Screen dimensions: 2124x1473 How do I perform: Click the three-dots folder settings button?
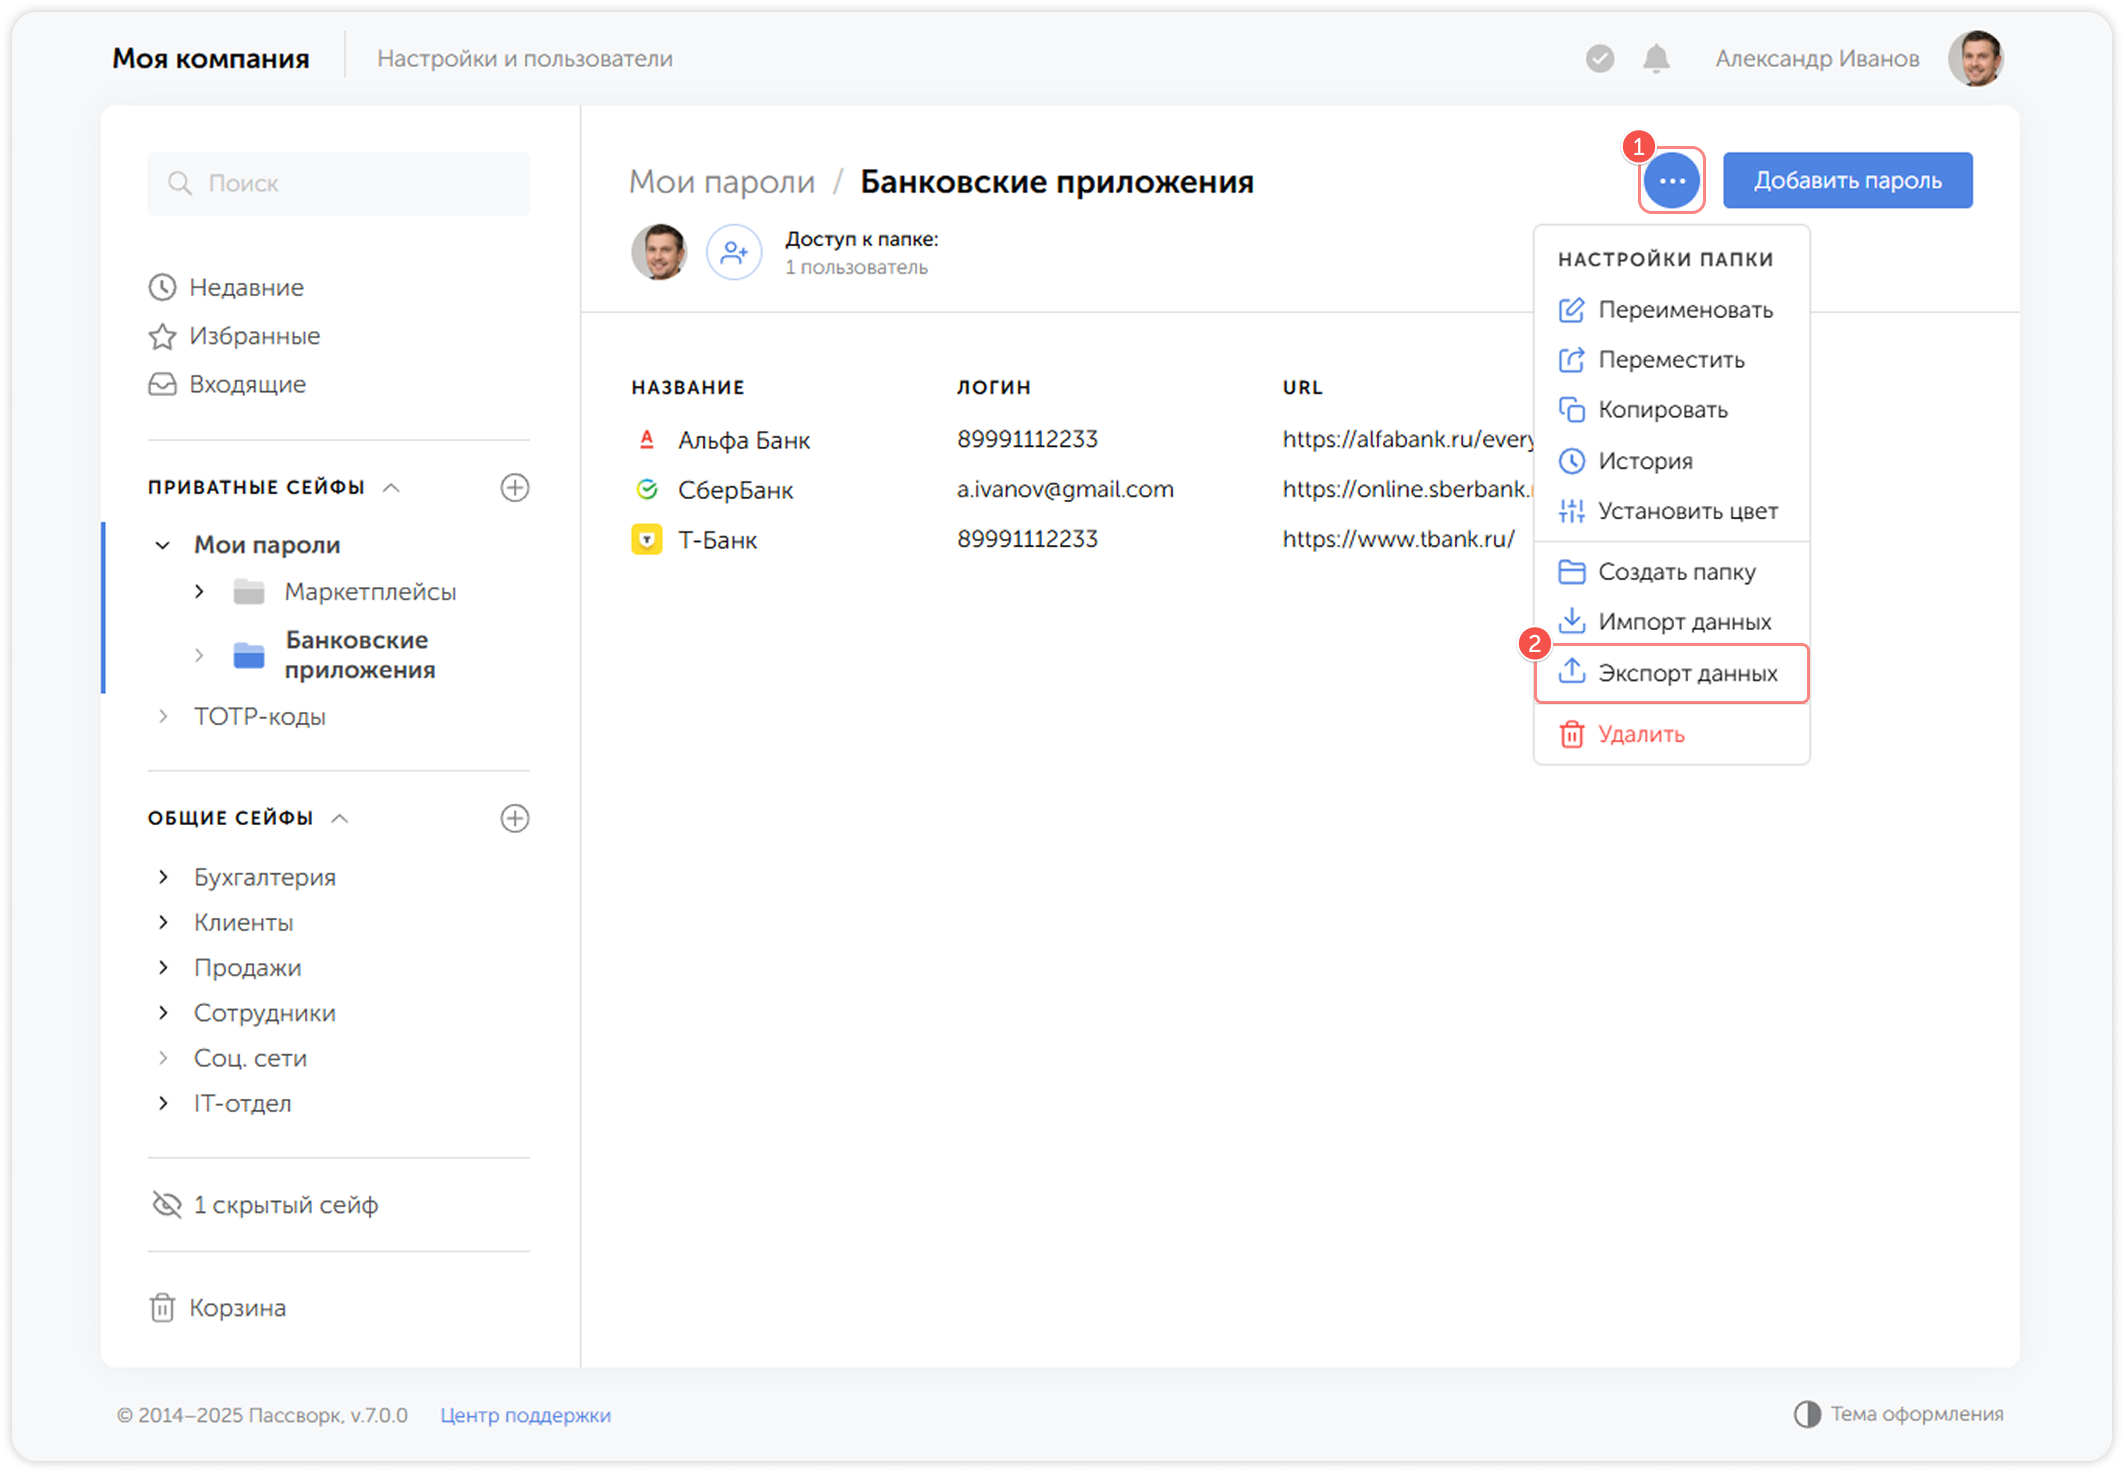[1671, 181]
